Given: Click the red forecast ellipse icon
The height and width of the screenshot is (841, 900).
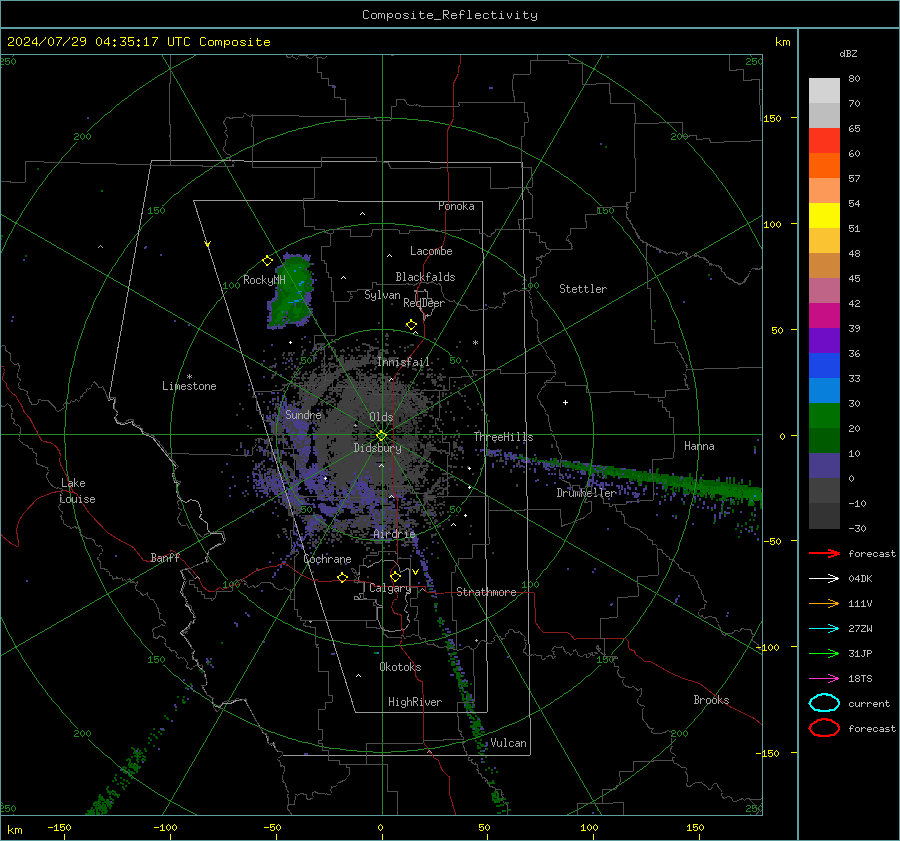Looking at the screenshot, I should [824, 728].
